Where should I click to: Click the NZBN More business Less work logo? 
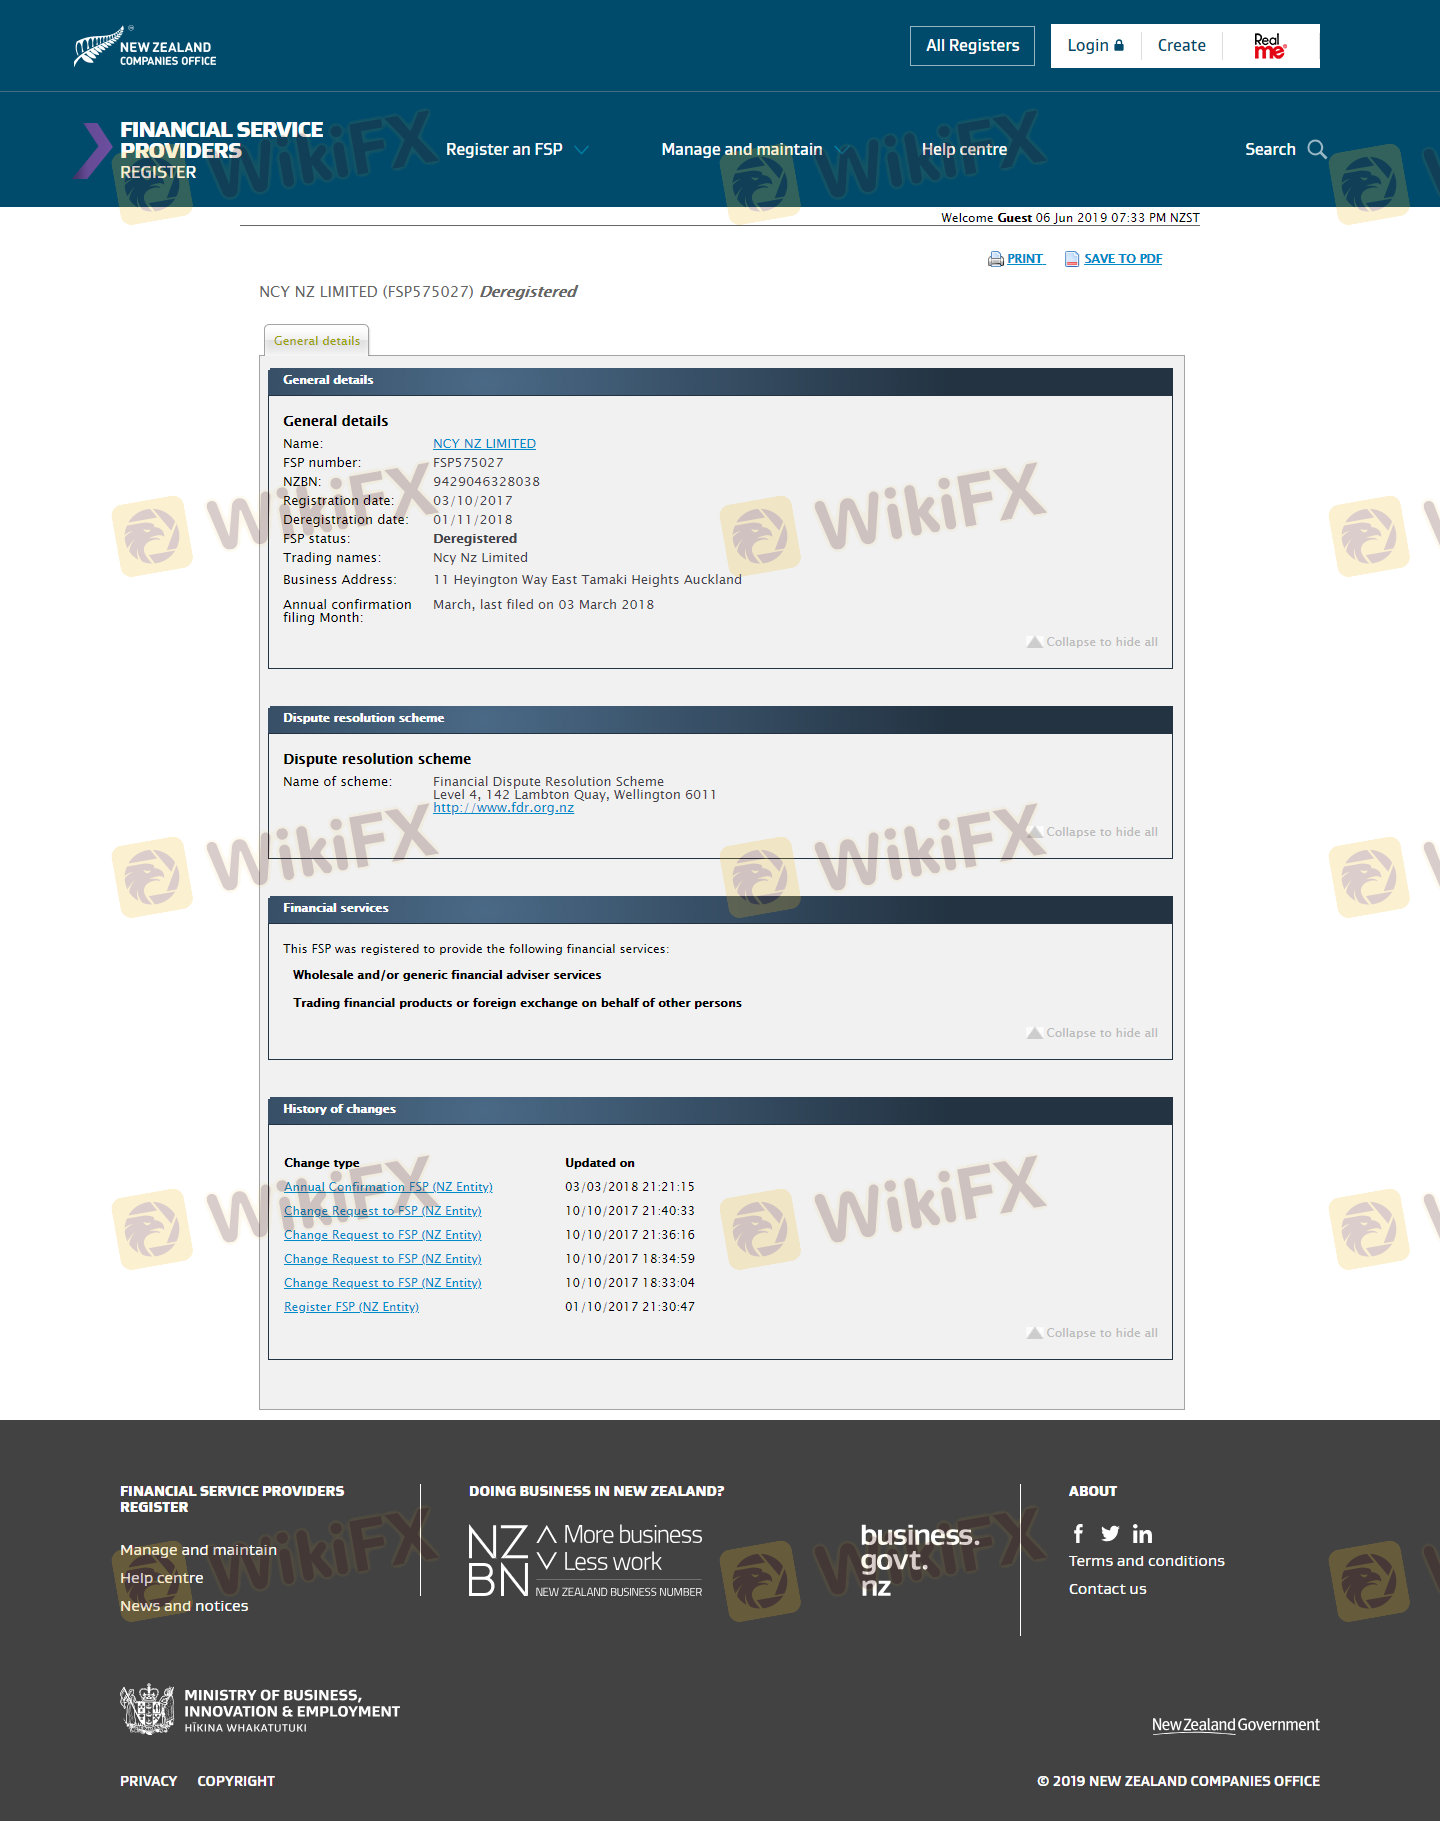[x=585, y=1560]
